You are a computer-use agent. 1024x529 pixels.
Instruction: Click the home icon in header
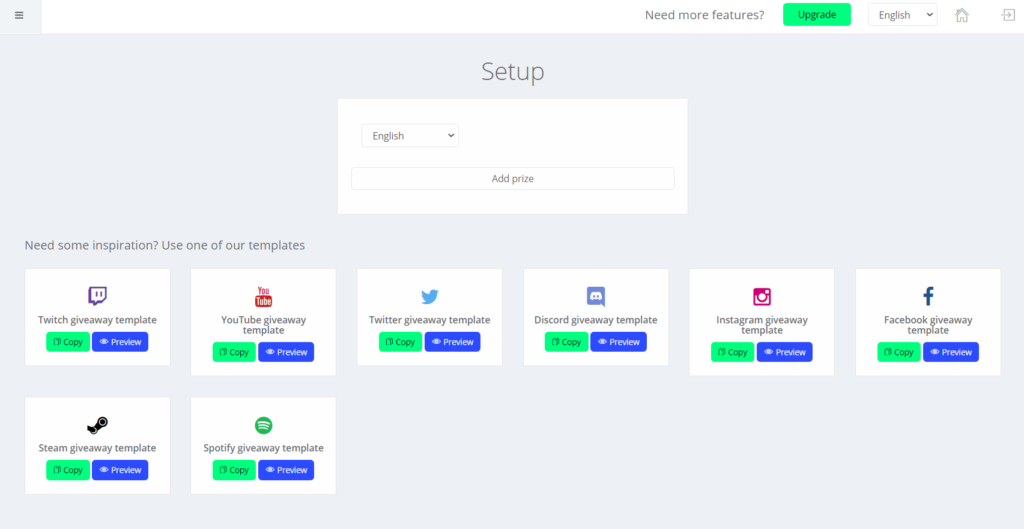[962, 15]
